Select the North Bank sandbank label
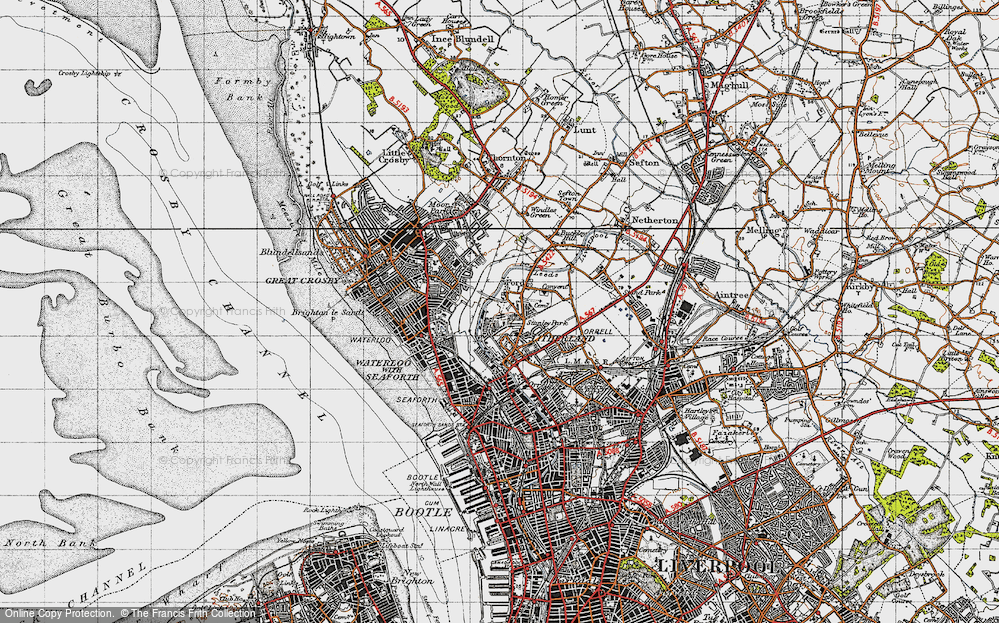The image size is (999, 623). click(x=50, y=543)
